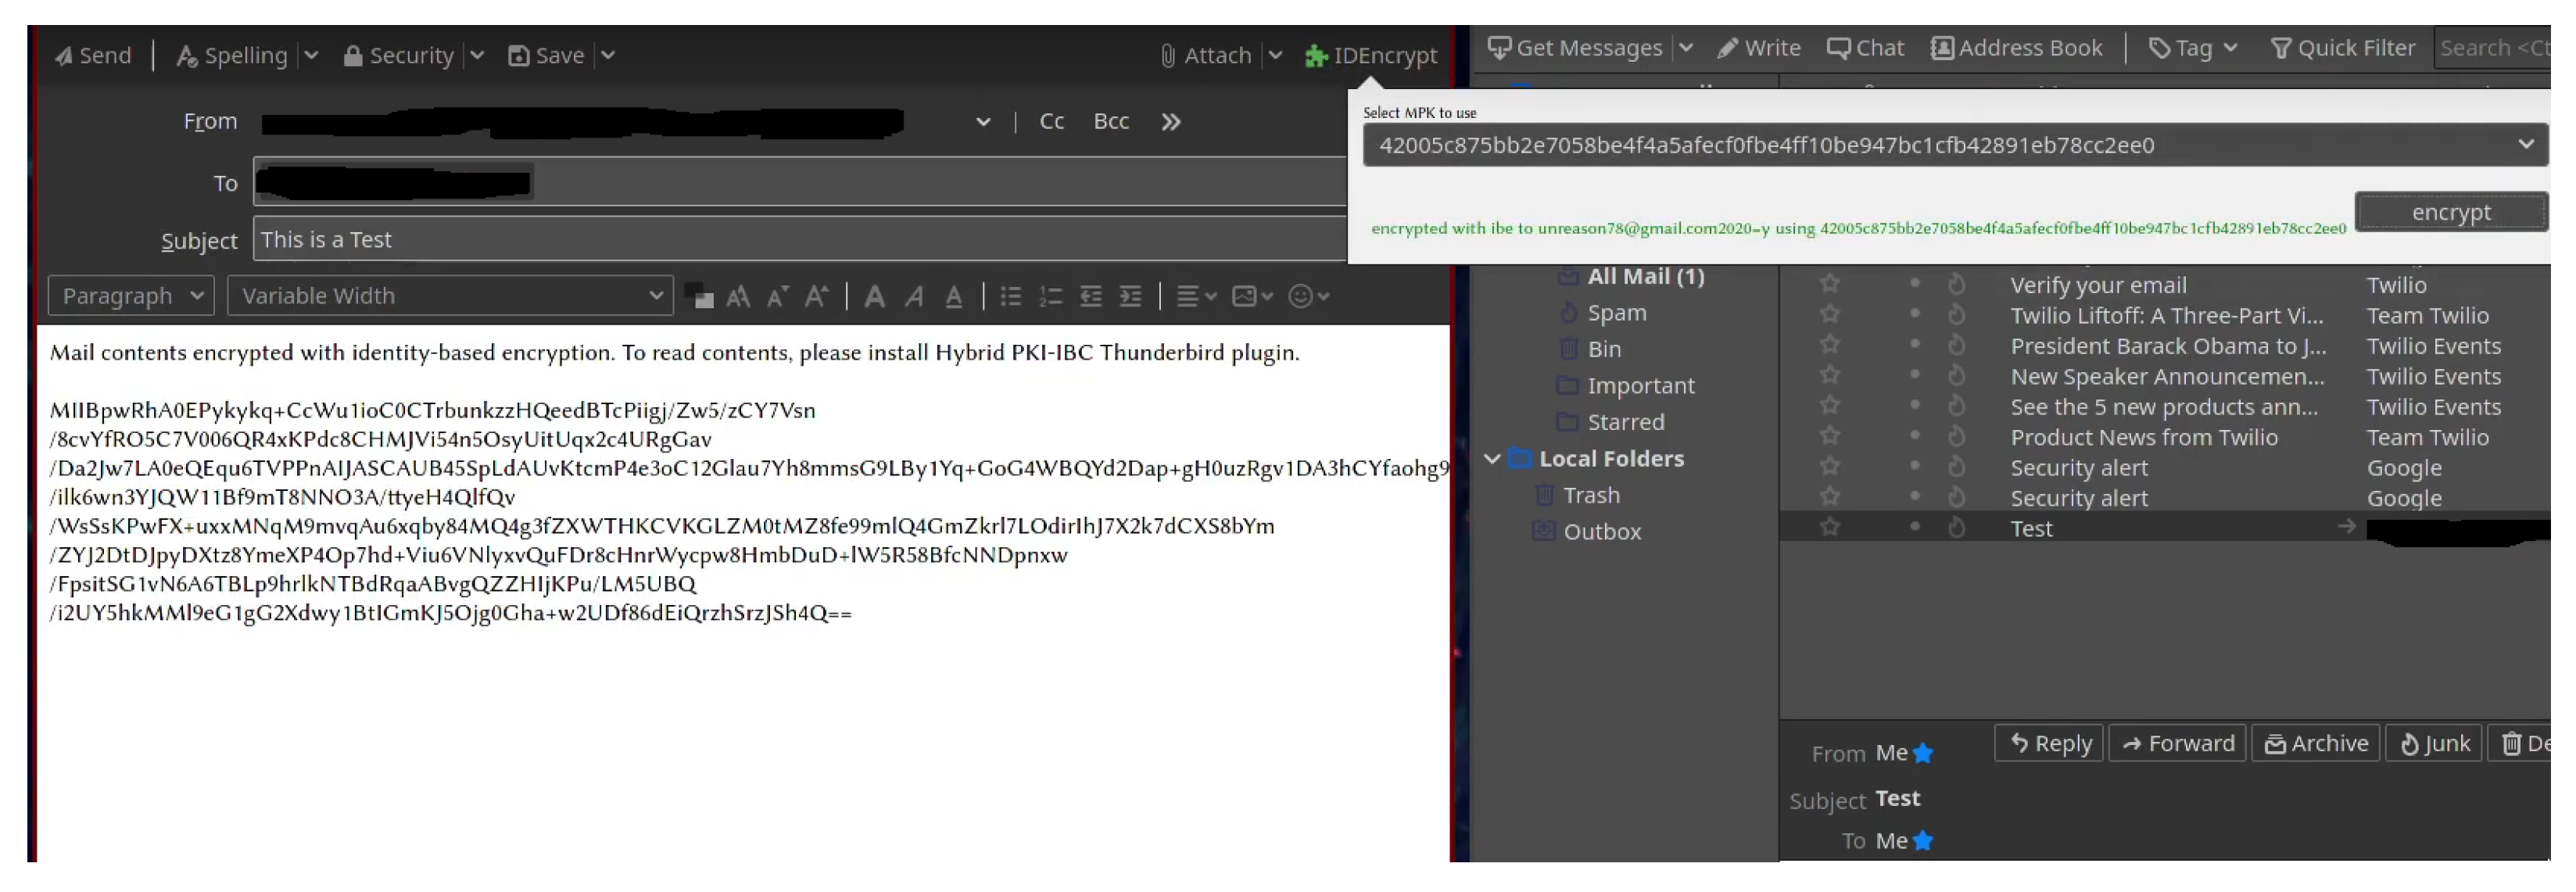
Task: Toggle junk status on Security alert message
Action: (x=1956, y=468)
